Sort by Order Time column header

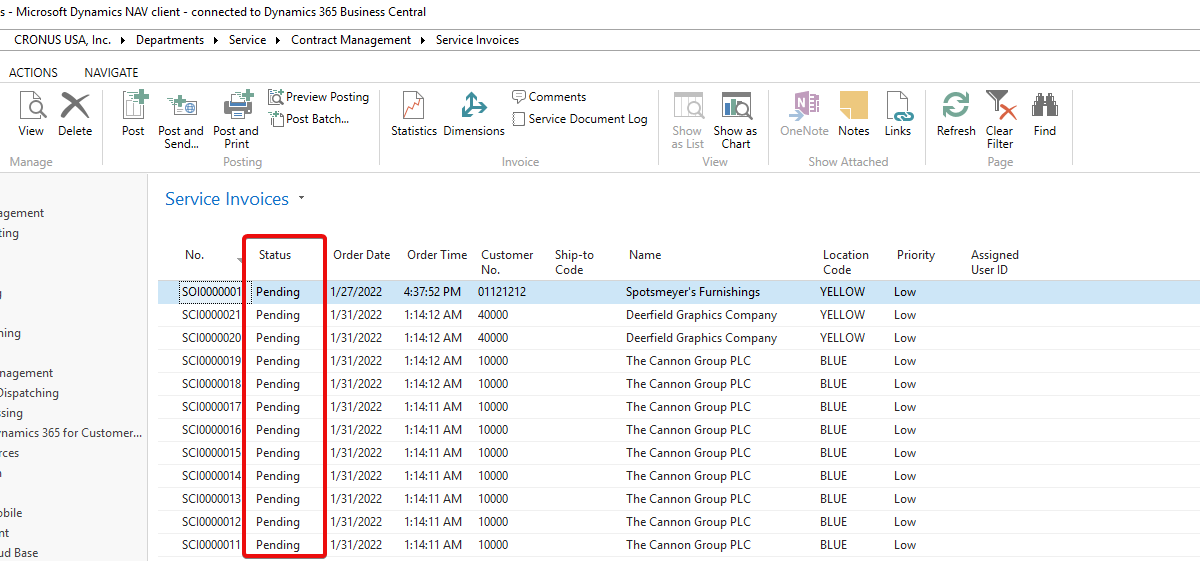click(437, 255)
